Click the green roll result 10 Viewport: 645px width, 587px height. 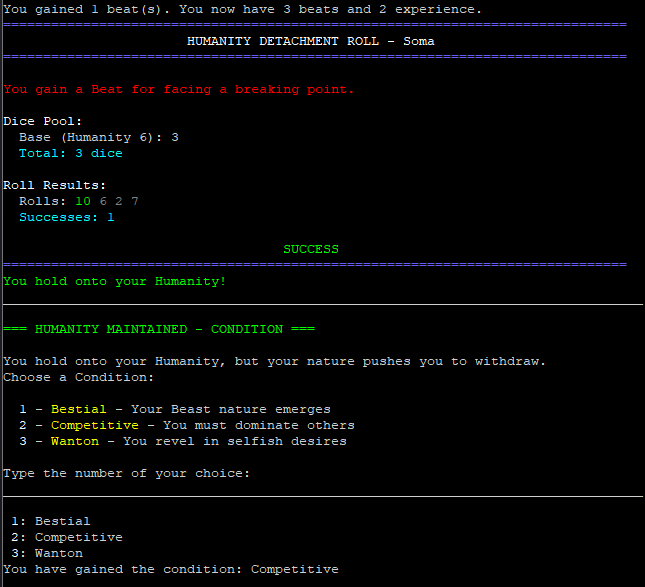[x=83, y=201]
